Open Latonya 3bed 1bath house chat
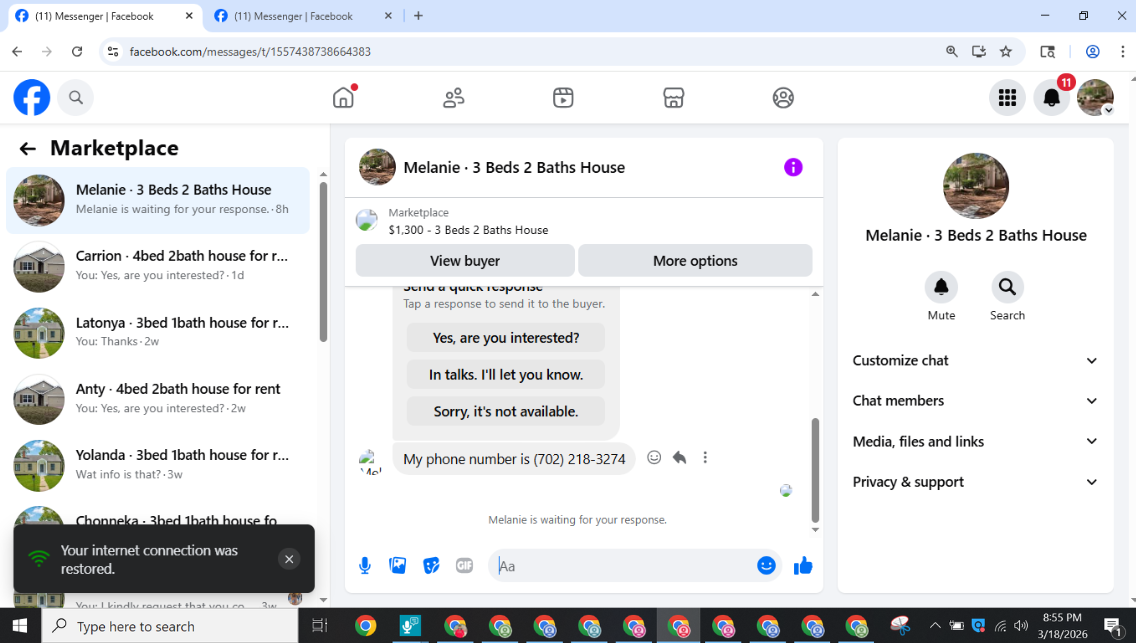This screenshot has width=1136, height=643. (158, 333)
